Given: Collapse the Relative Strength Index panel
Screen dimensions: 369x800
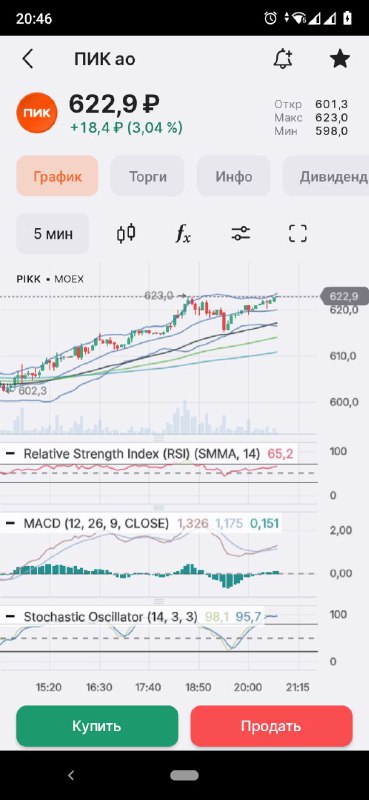Looking at the screenshot, I should click(x=11, y=453).
